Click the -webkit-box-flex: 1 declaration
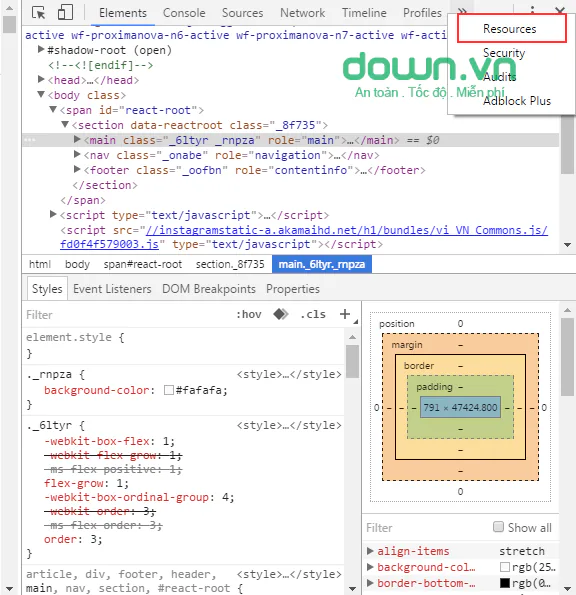Viewport: 576px width, 595px height. click(x=109, y=441)
